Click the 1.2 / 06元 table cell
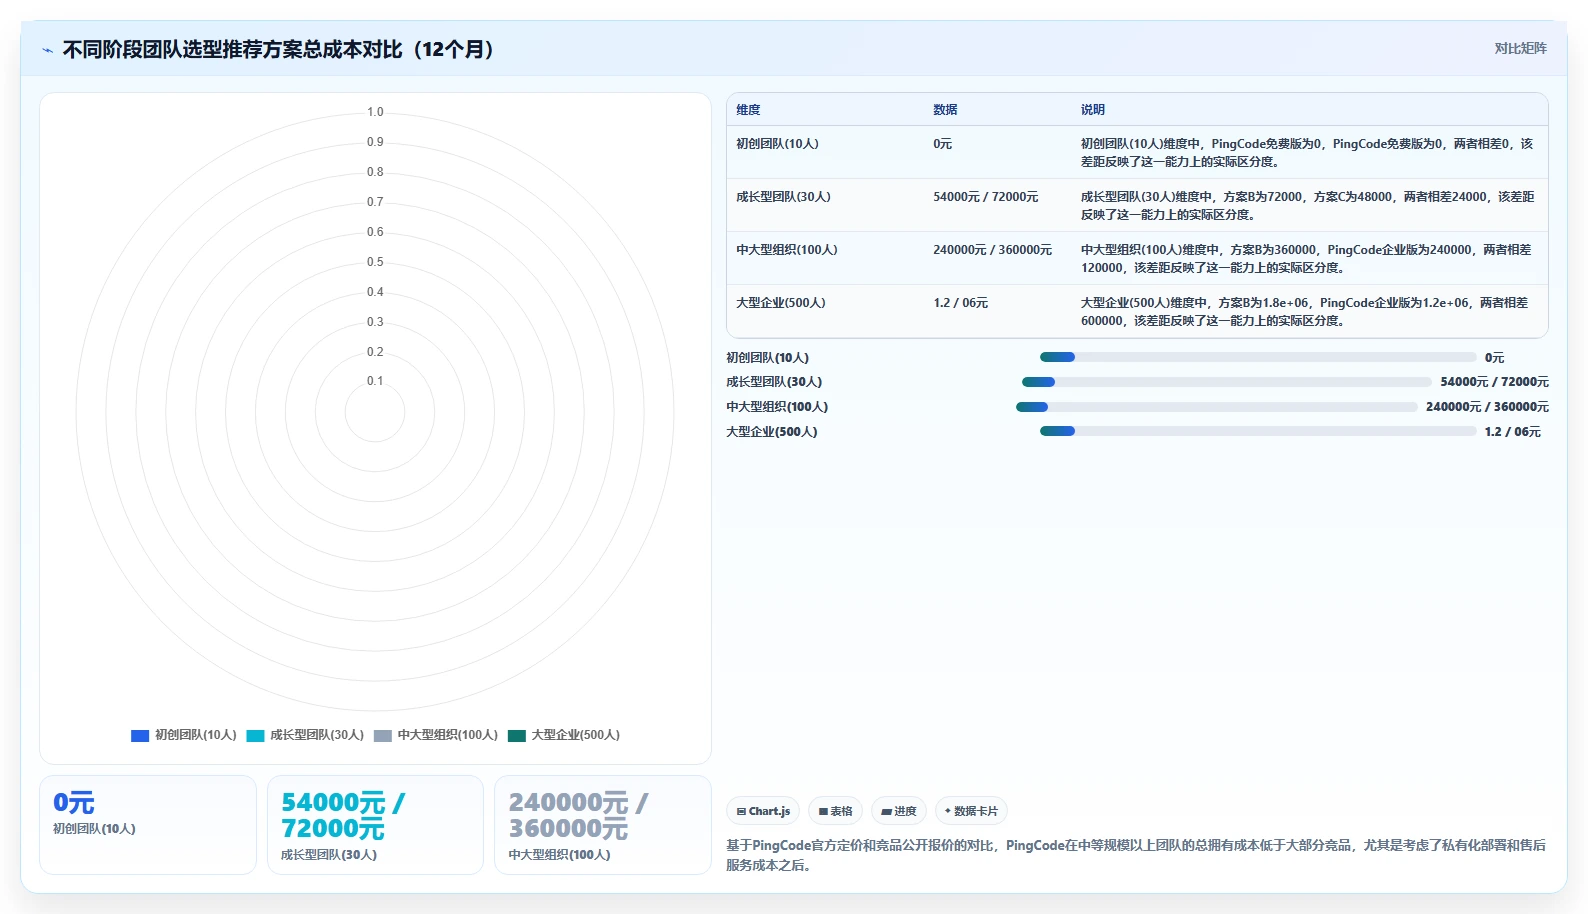The height and width of the screenshot is (914, 1588). [x=960, y=303]
